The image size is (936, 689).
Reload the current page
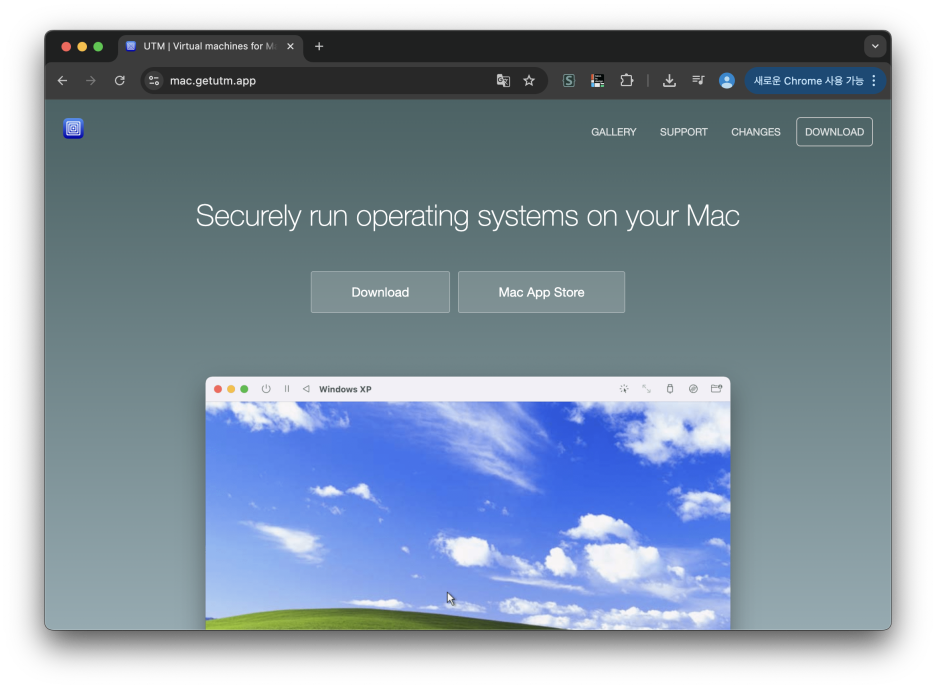pos(119,81)
